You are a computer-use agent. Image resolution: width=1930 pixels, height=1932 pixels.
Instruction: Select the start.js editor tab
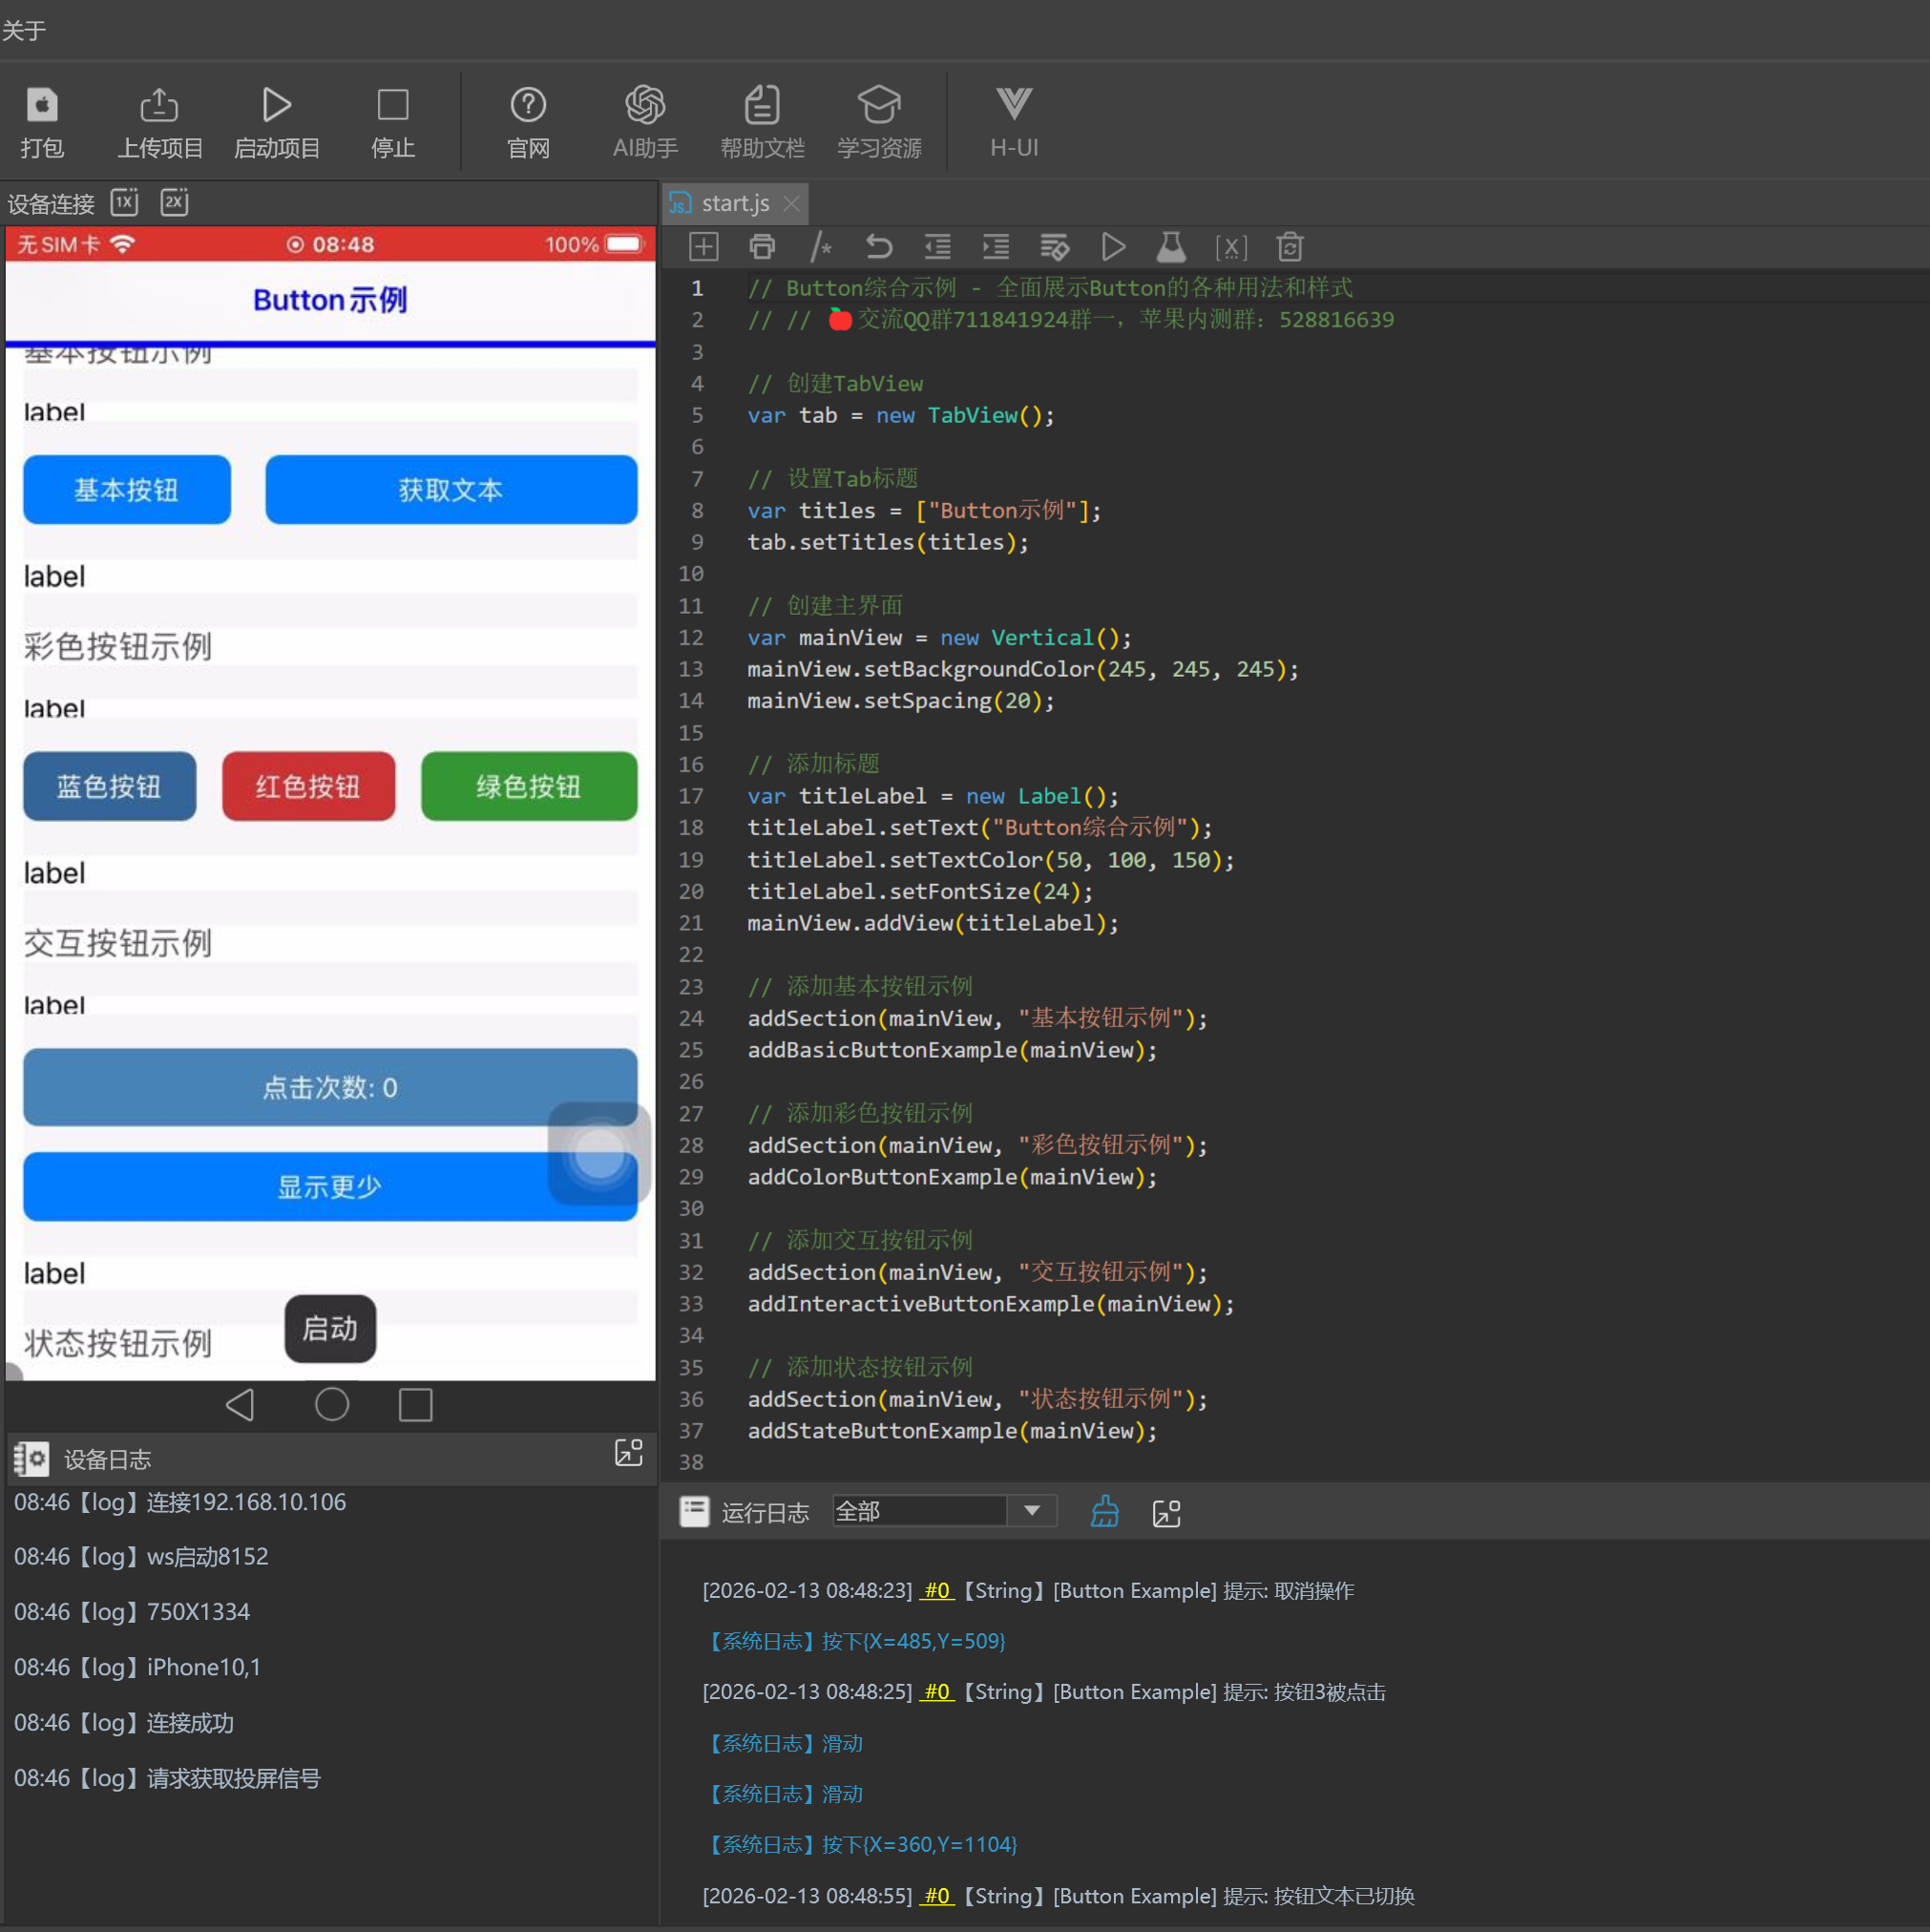[x=734, y=203]
